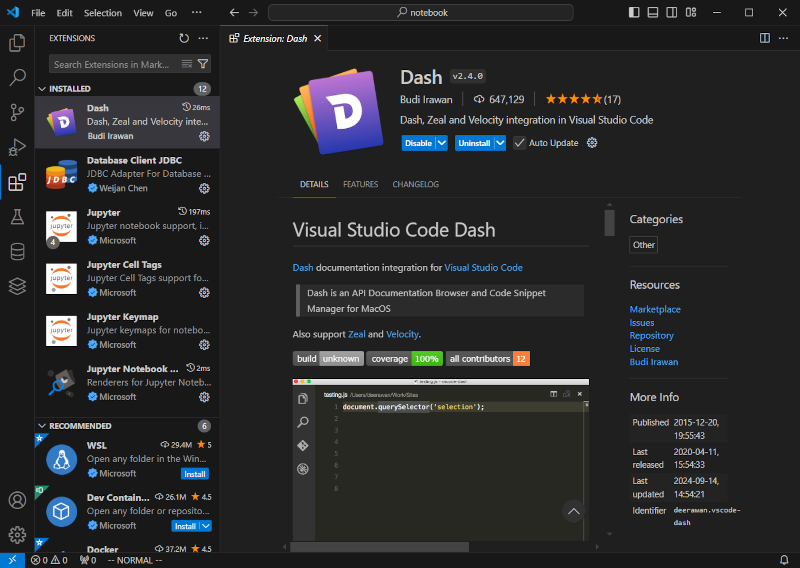Open the Repository resource link

[x=652, y=335]
